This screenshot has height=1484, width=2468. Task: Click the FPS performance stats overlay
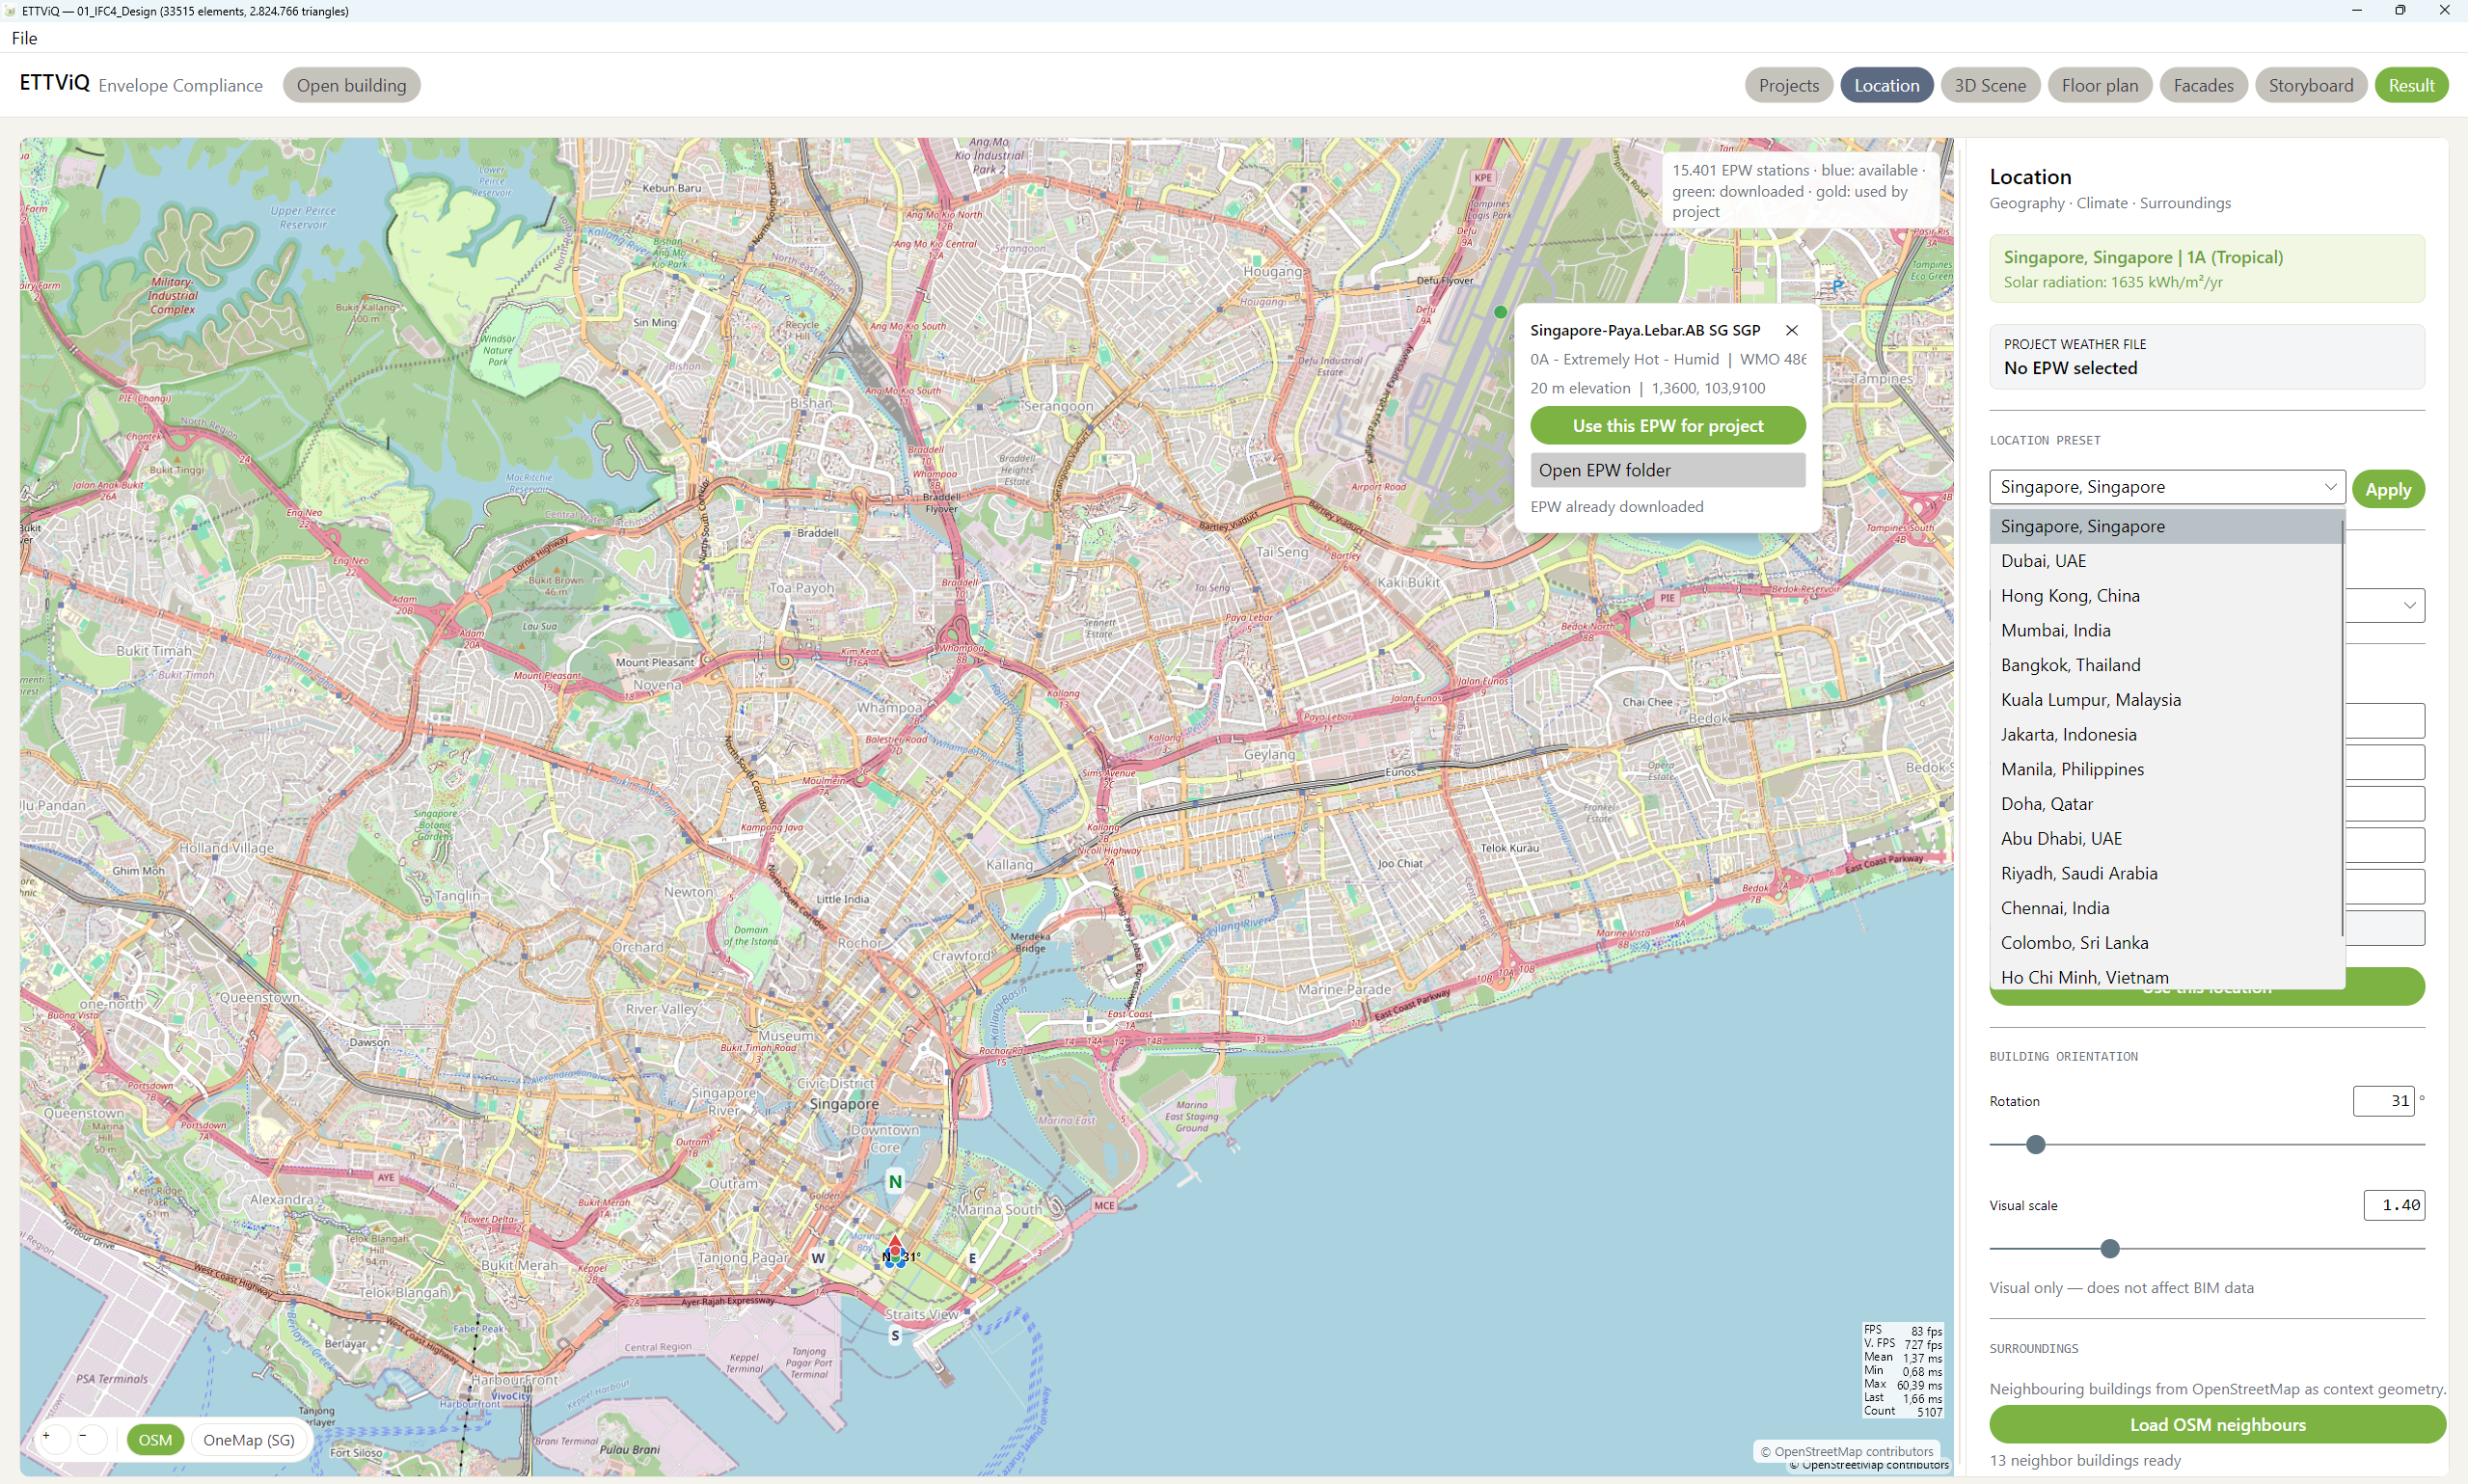(1902, 1370)
